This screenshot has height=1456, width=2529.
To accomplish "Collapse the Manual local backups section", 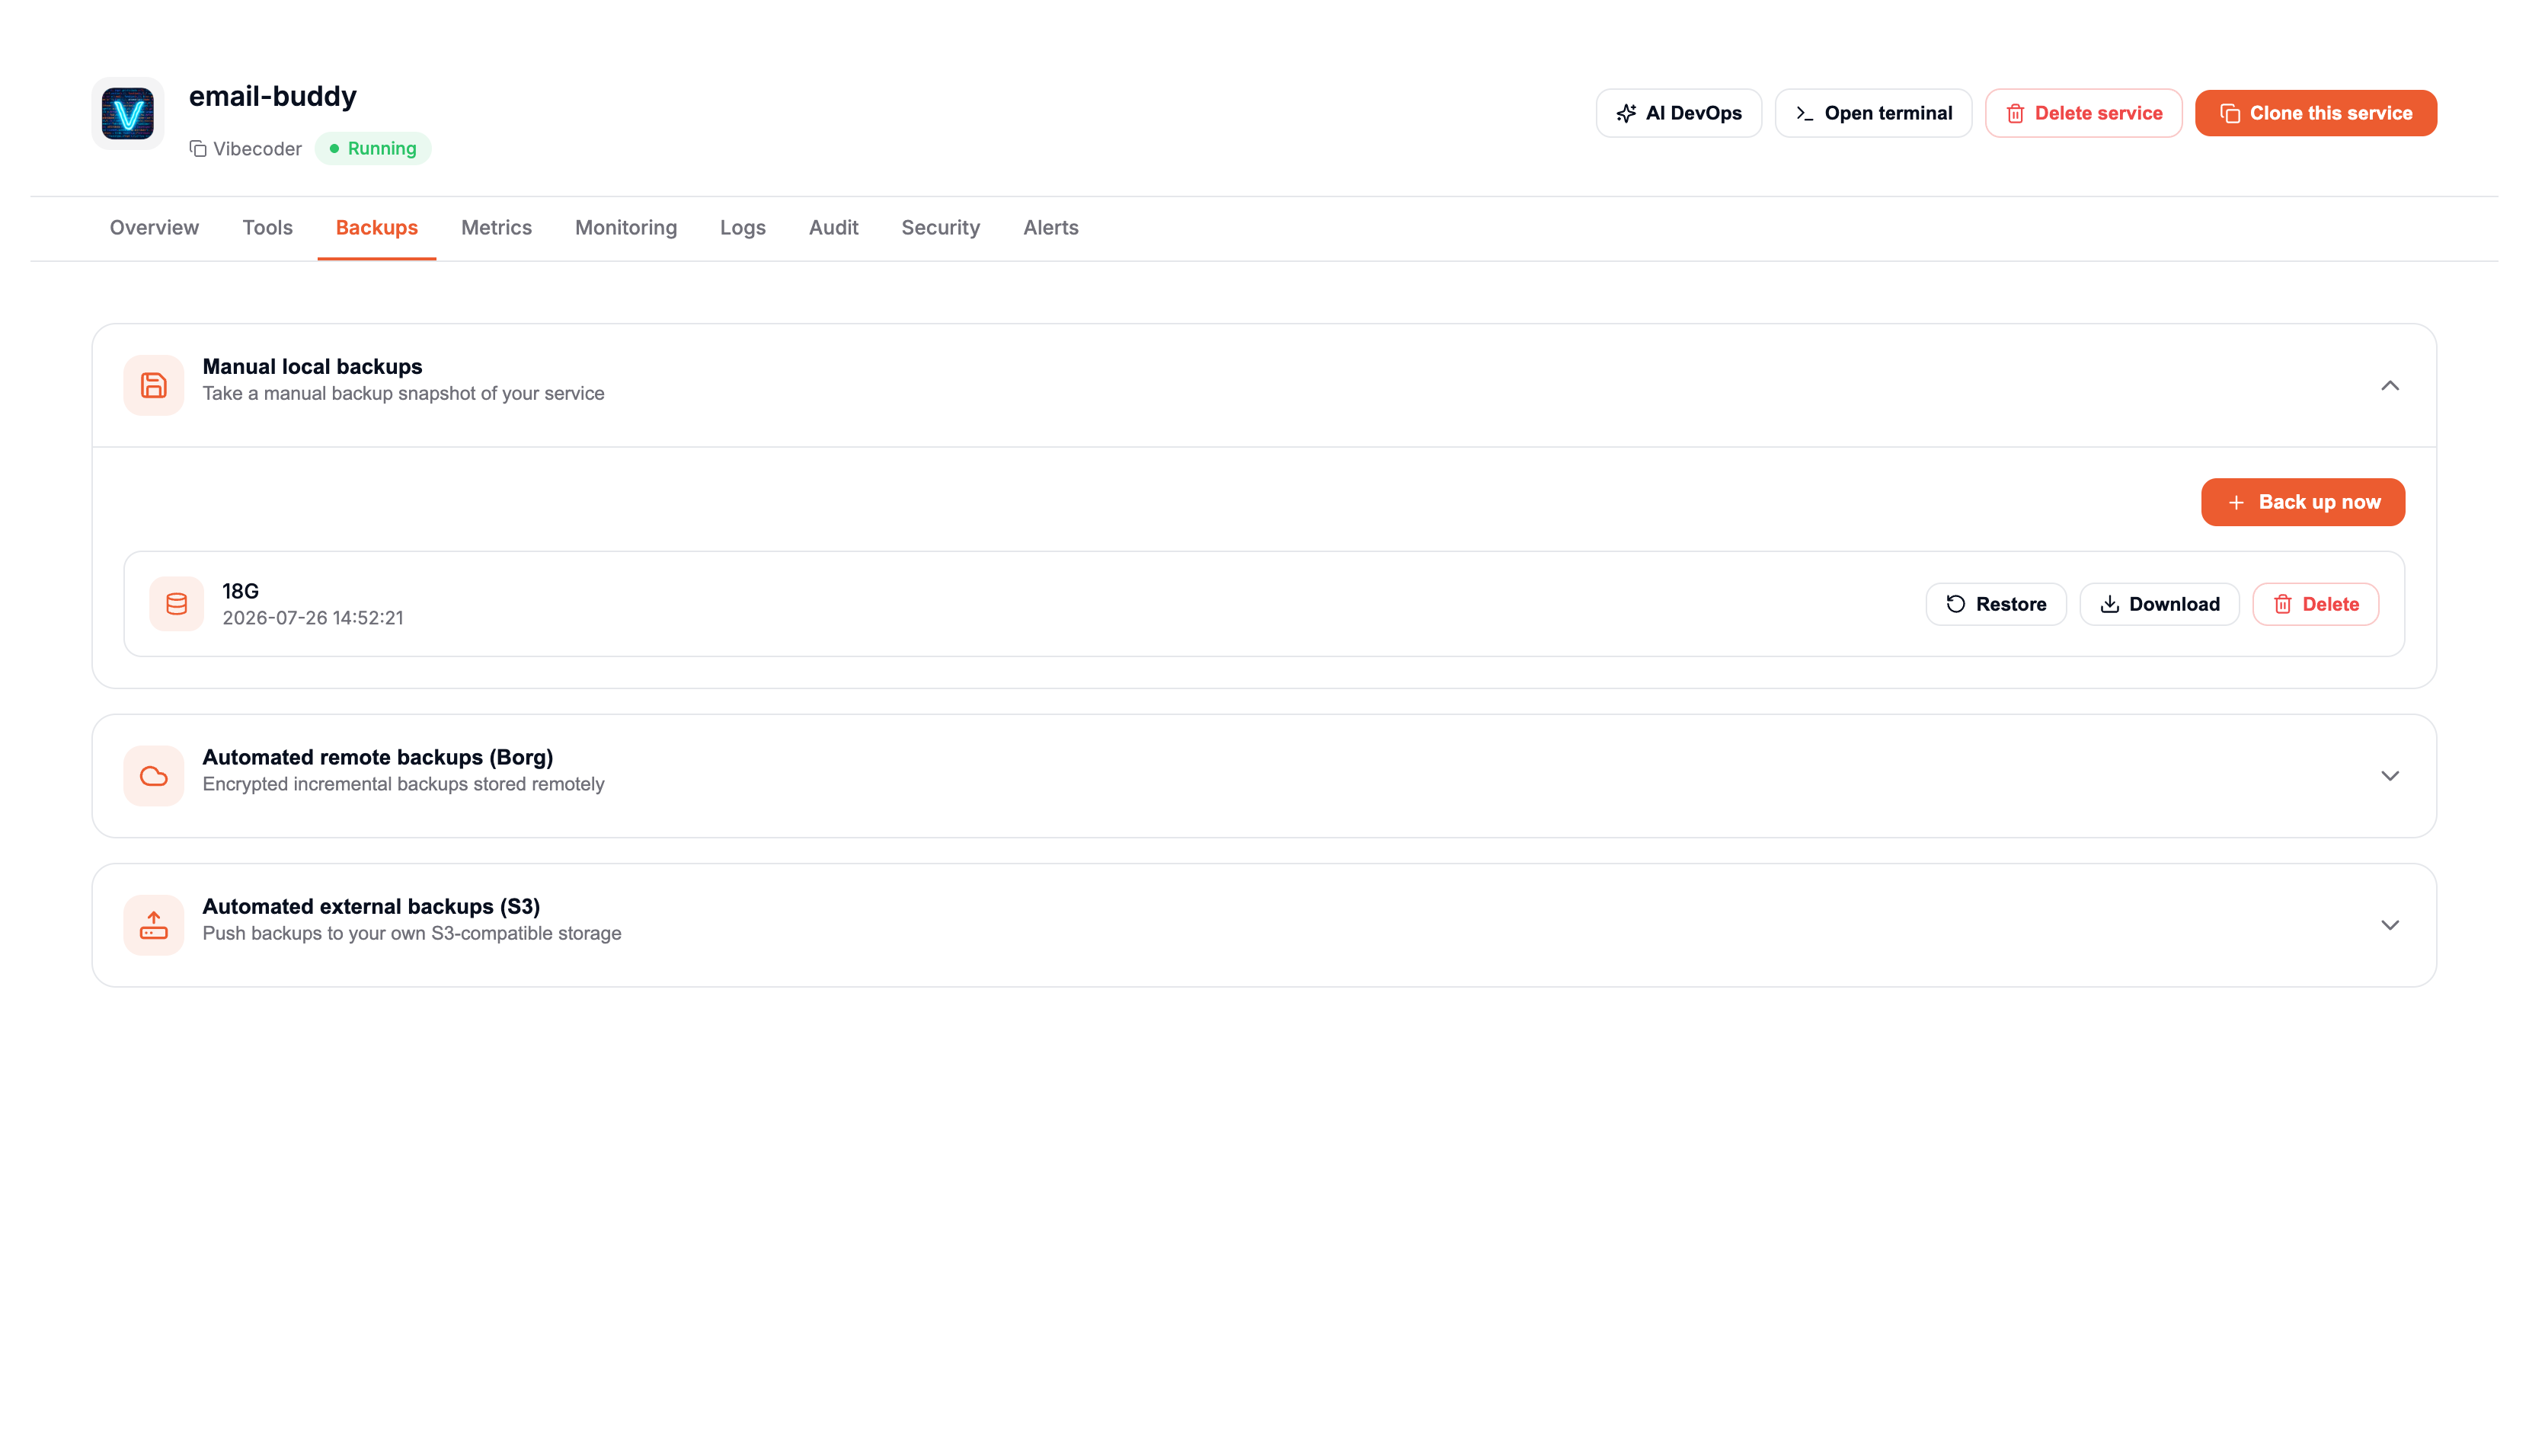I will coord(2389,385).
